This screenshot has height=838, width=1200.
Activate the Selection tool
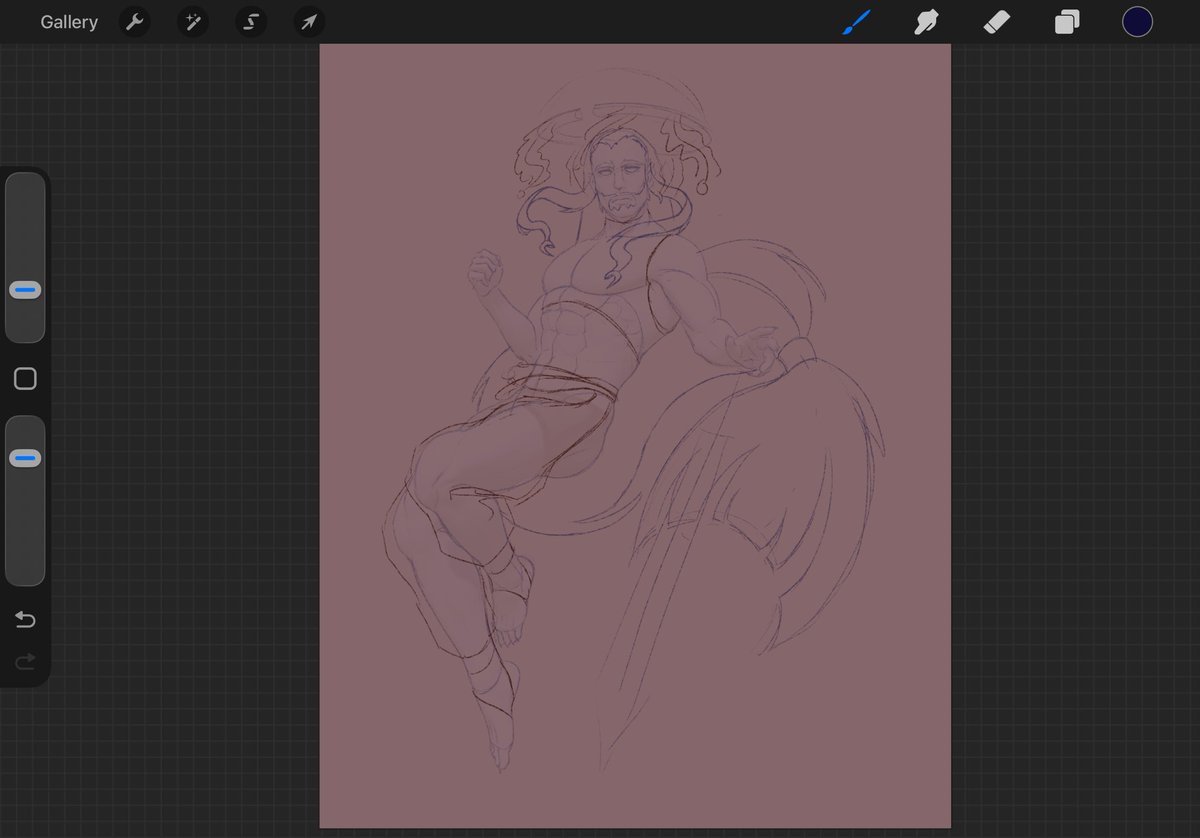point(250,21)
